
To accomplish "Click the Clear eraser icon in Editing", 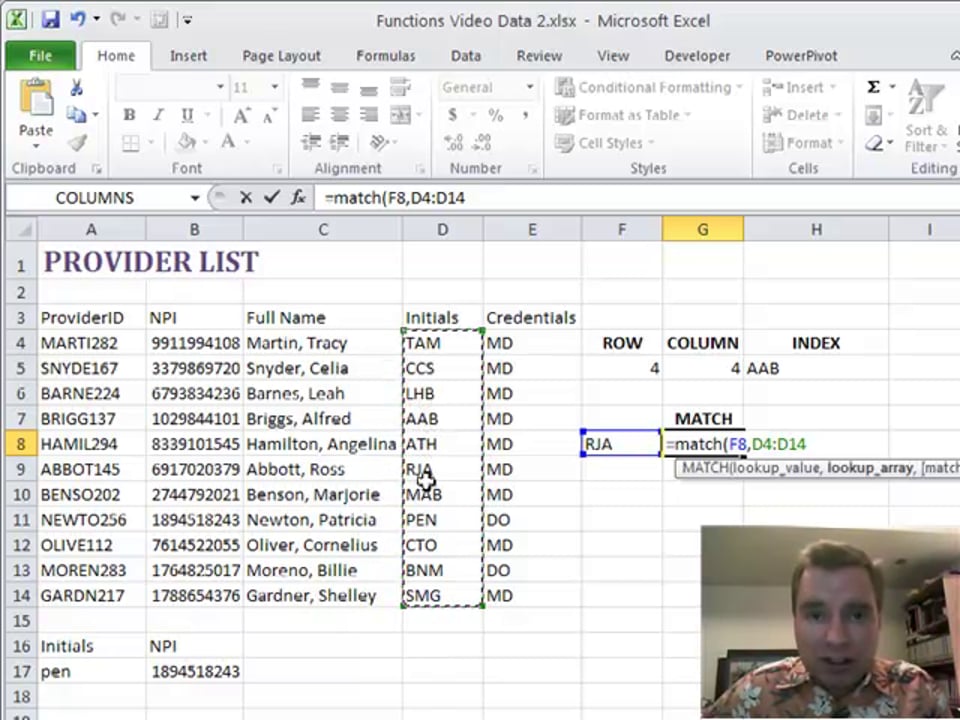I will click(874, 143).
